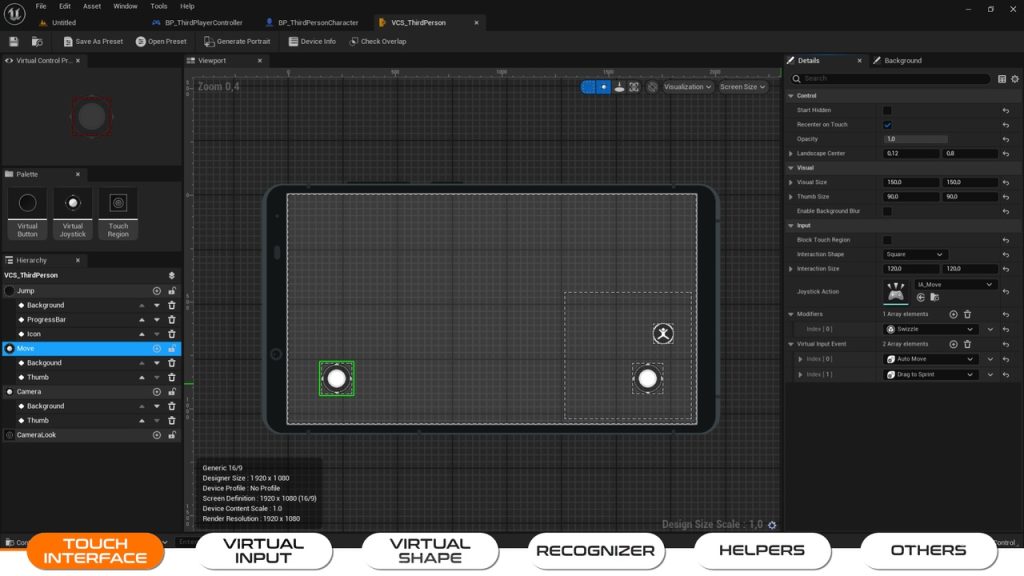Pick the Touch Region palette item
Image resolution: width=1024 pixels, height=576 pixels.
coord(118,213)
